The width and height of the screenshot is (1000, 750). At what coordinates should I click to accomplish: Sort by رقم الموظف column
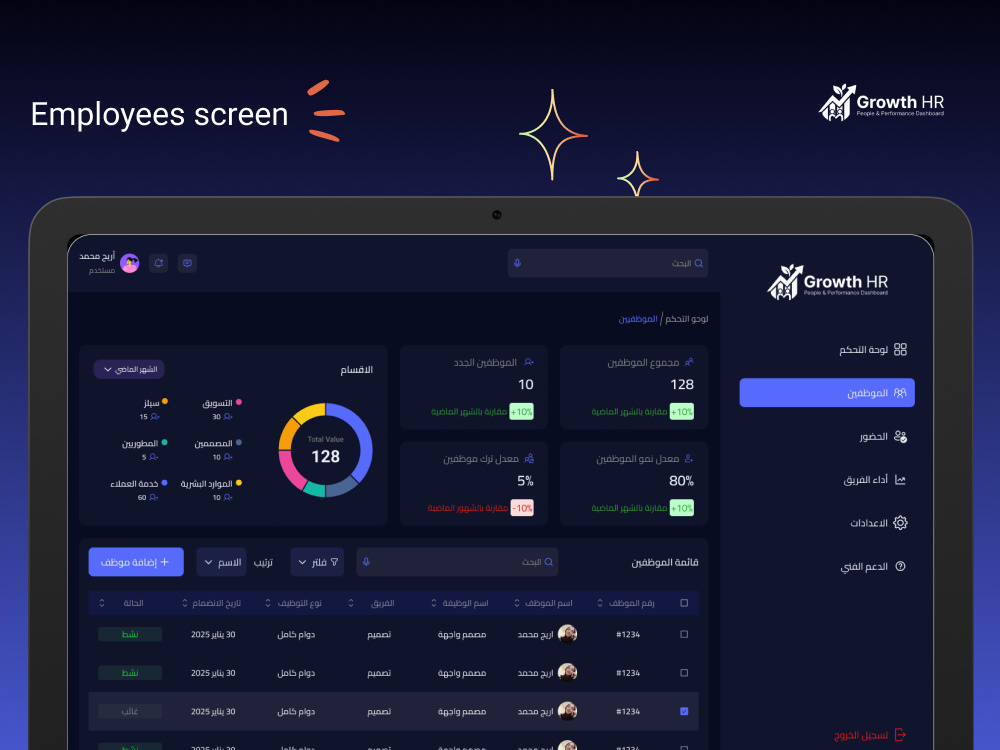click(600, 603)
